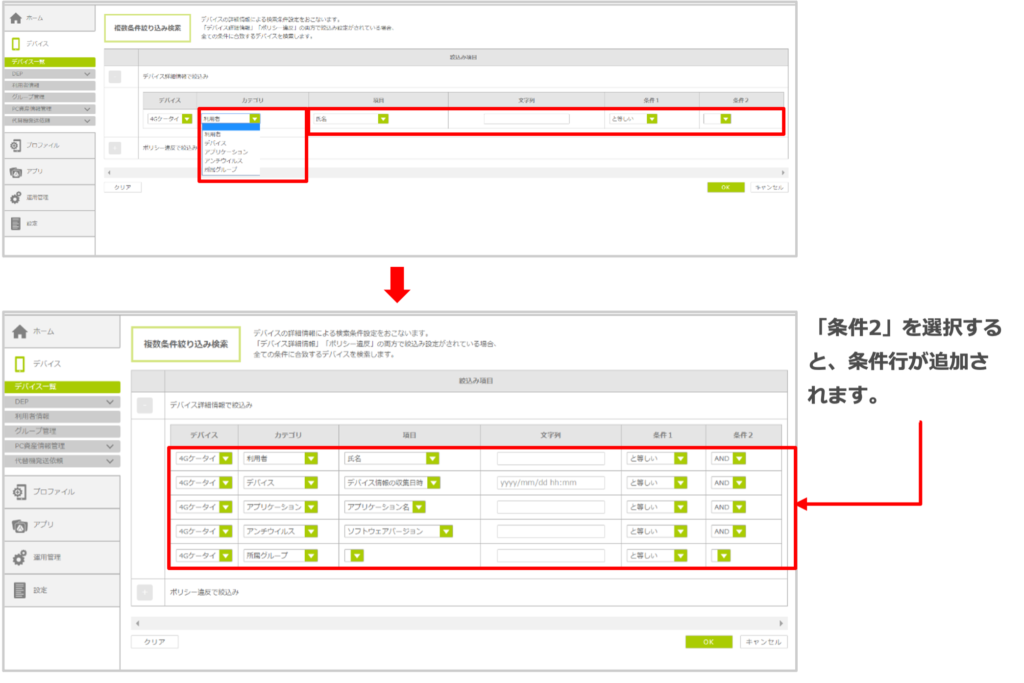
Task: Click the 設定 icon in the lower sidebar
Action: 19,591
